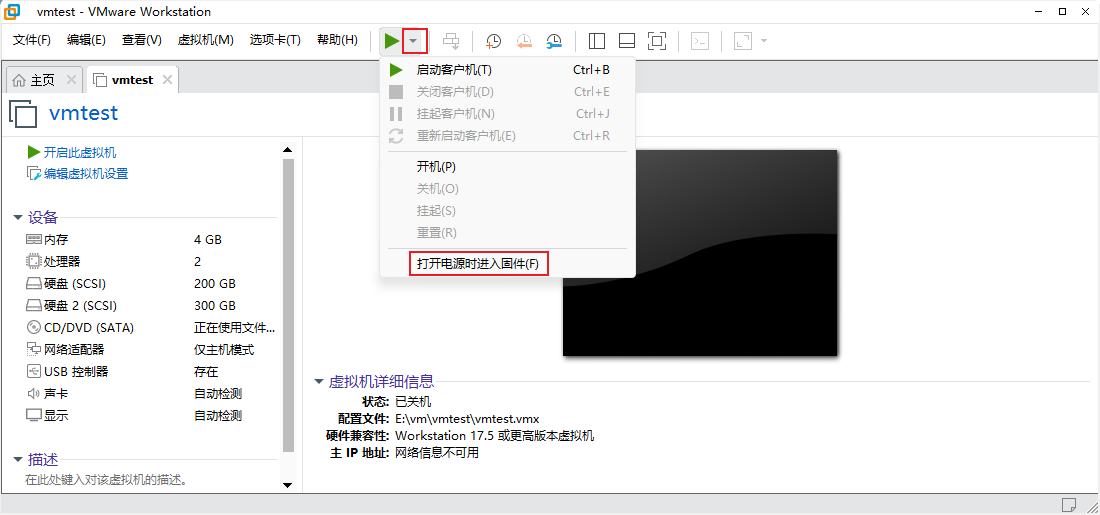Viewport: 1100px width, 515px height.
Task: Open the 文件(F) menu
Action: [x=32, y=40]
